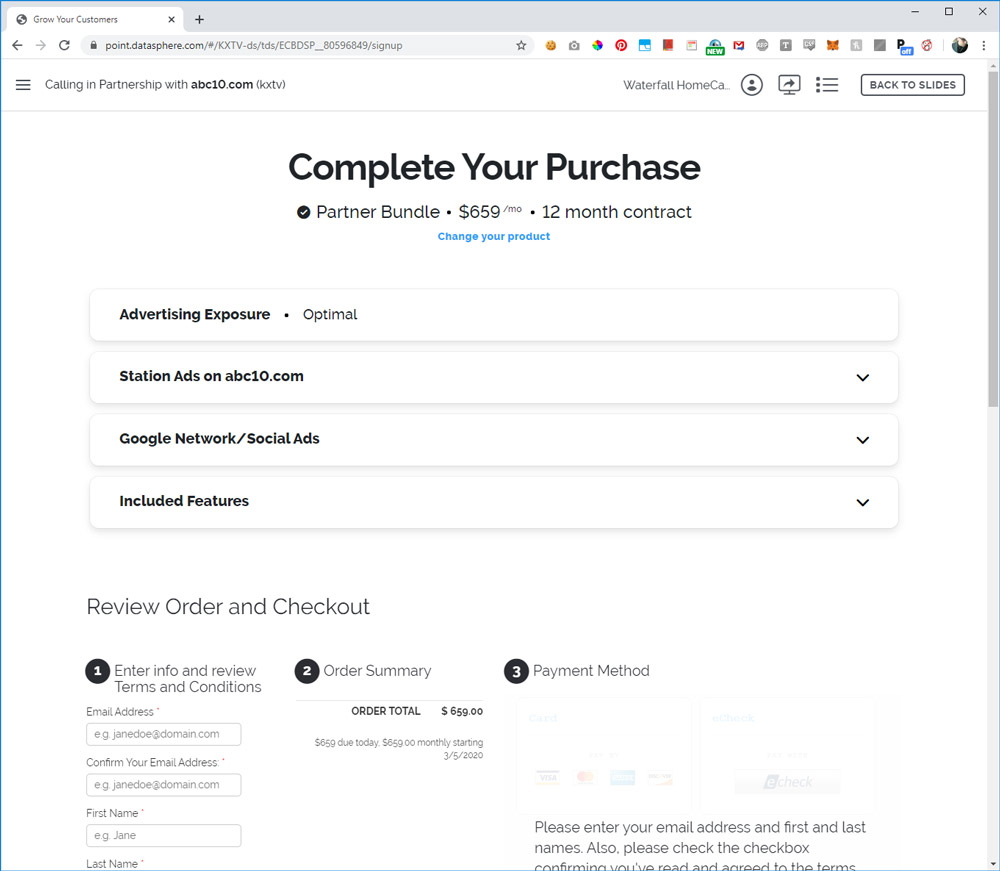Expand the Station Ads on abc10.com section
The image size is (1000, 871).
tap(862, 377)
